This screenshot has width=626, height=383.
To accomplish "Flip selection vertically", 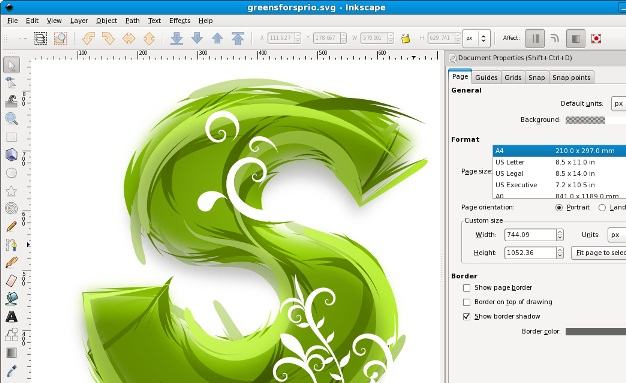I will click(149, 38).
